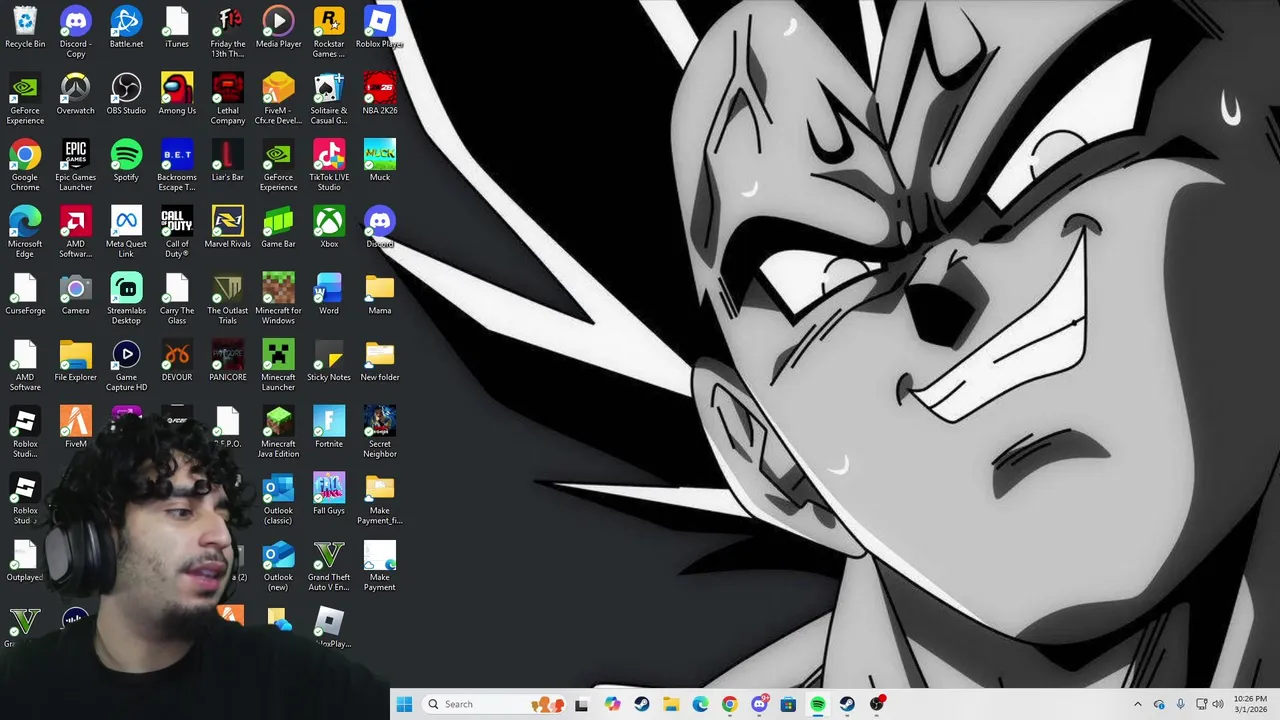Viewport: 1280px width, 720px height.
Task: Select the AMD Software red desktop icon
Action: point(75,233)
